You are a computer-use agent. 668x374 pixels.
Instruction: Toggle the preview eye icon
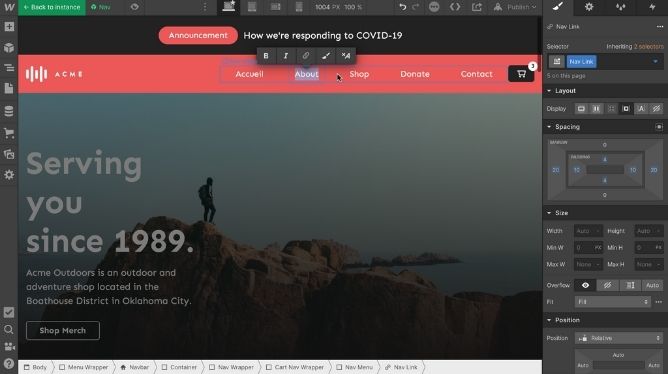pyautogui.click(x=135, y=7)
